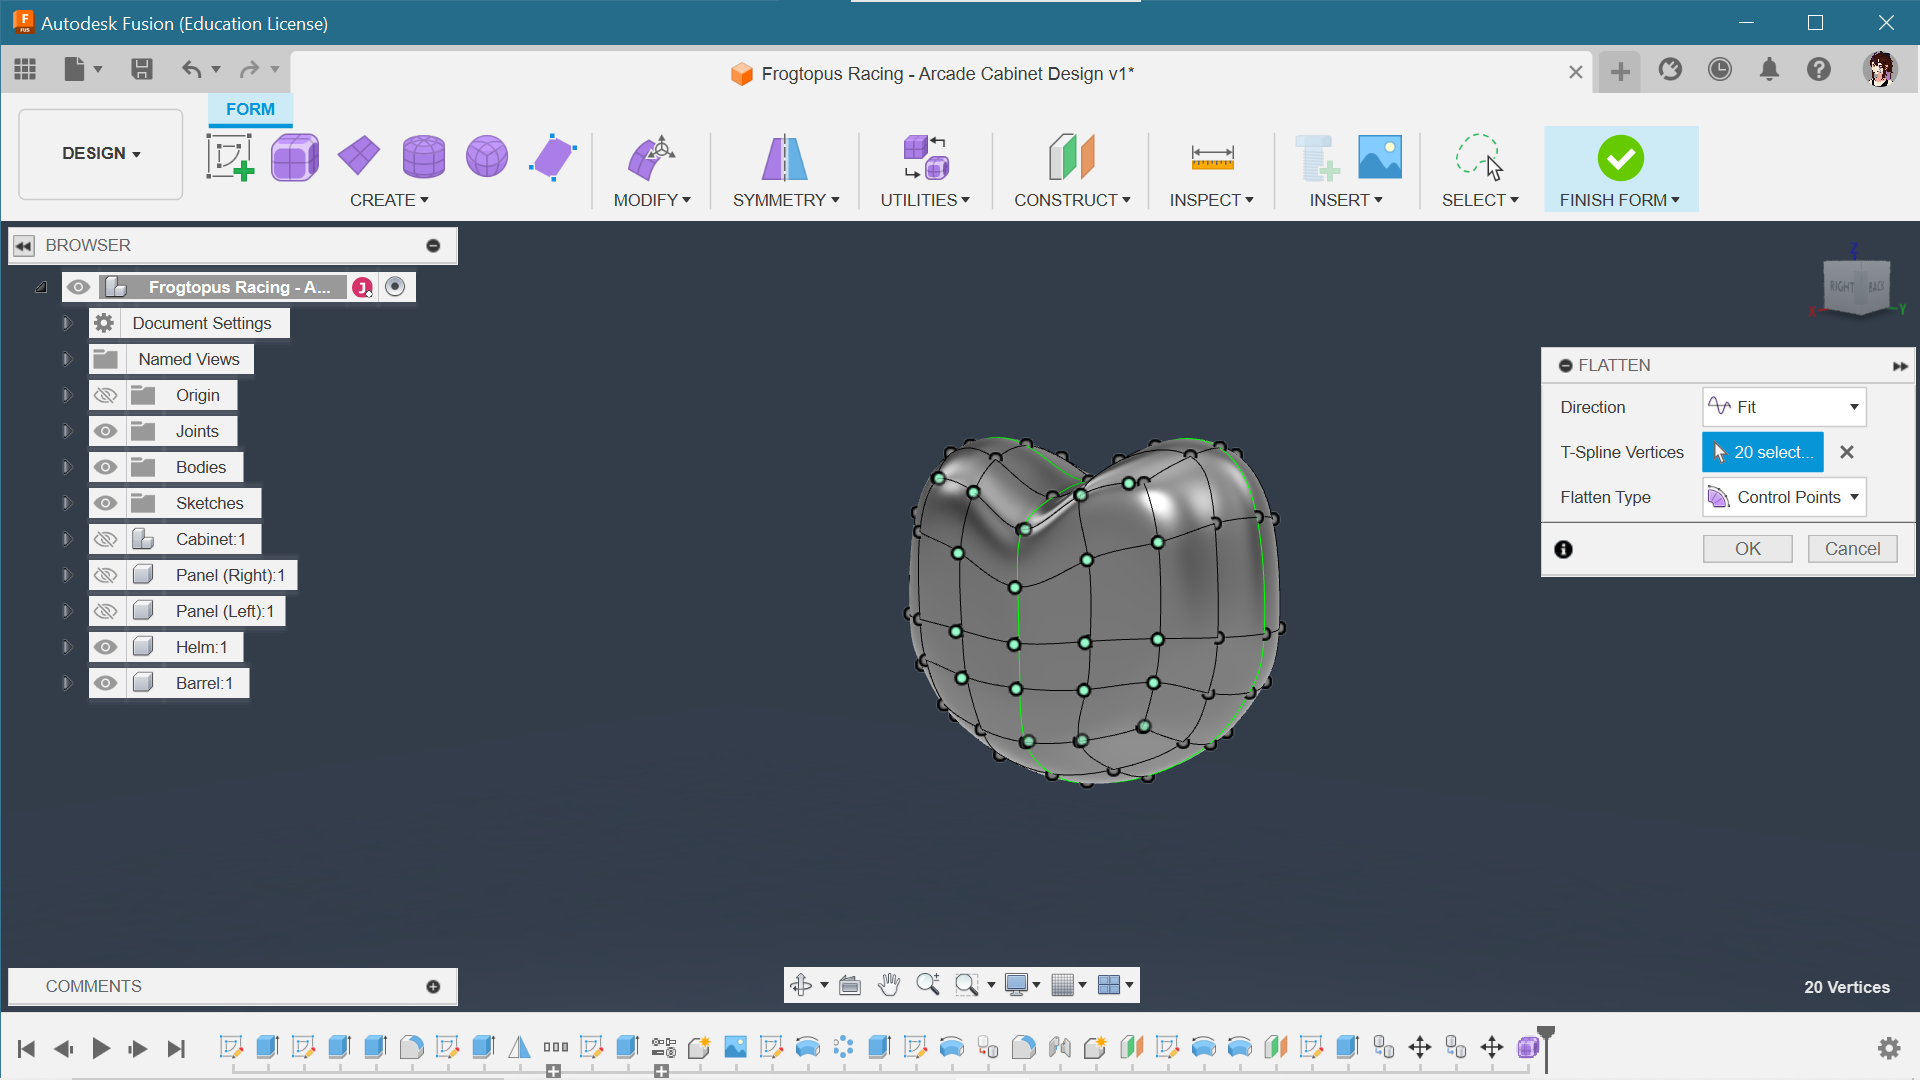Open the Notifications bell

[x=1769, y=69]
